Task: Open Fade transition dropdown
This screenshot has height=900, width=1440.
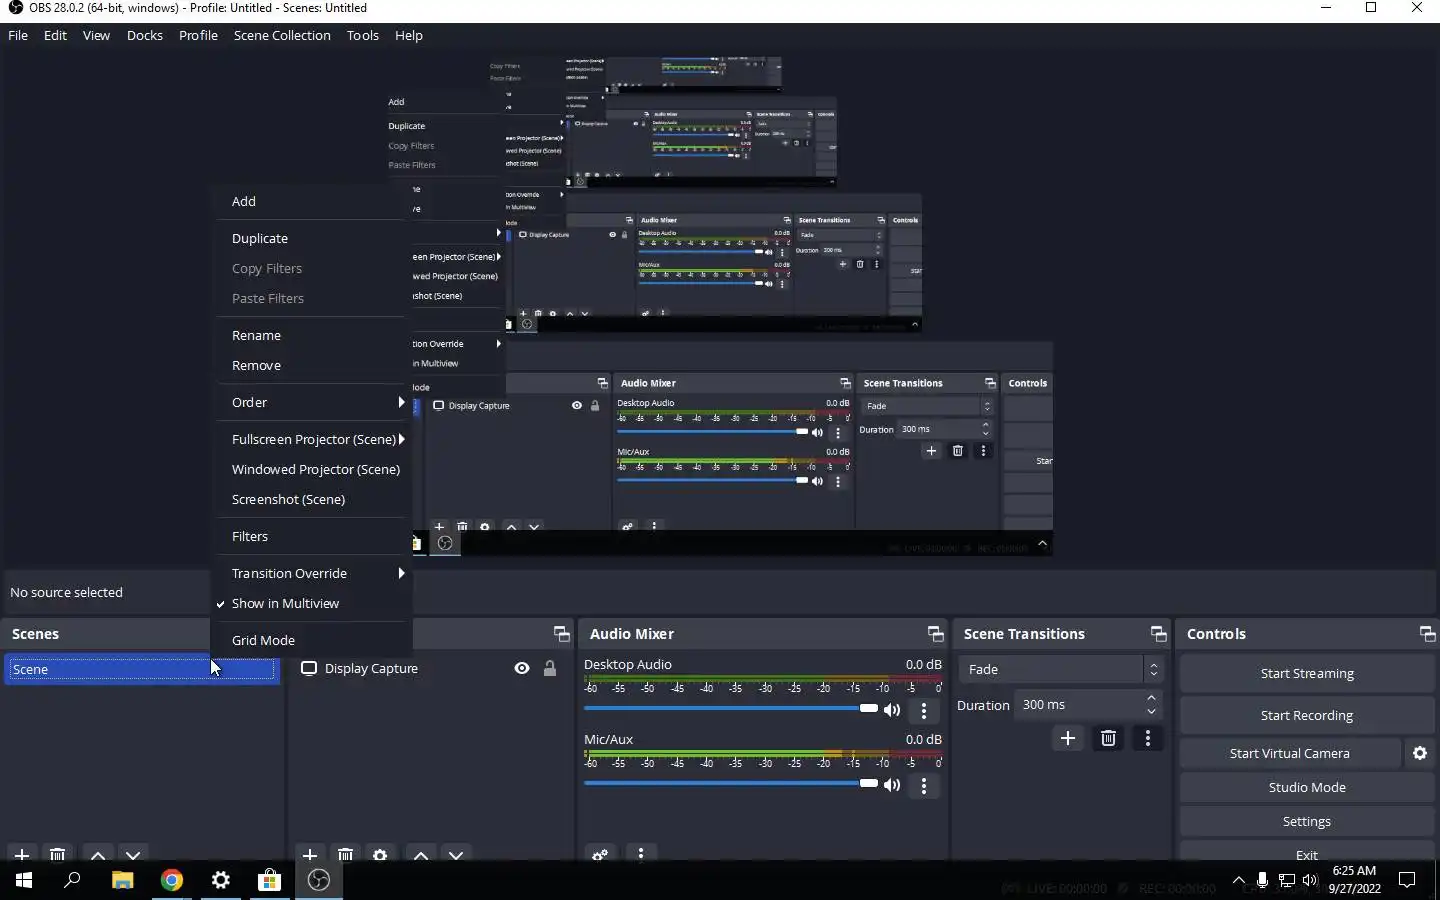Action: [x=1060, y=669]
